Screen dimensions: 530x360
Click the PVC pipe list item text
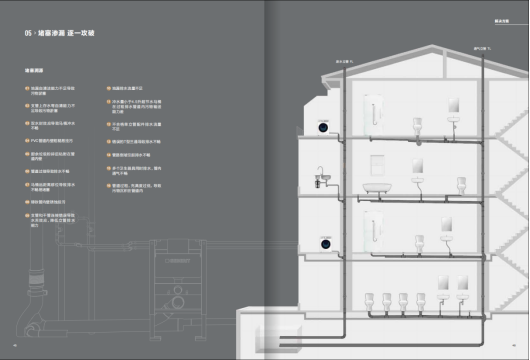coord(52,141)
